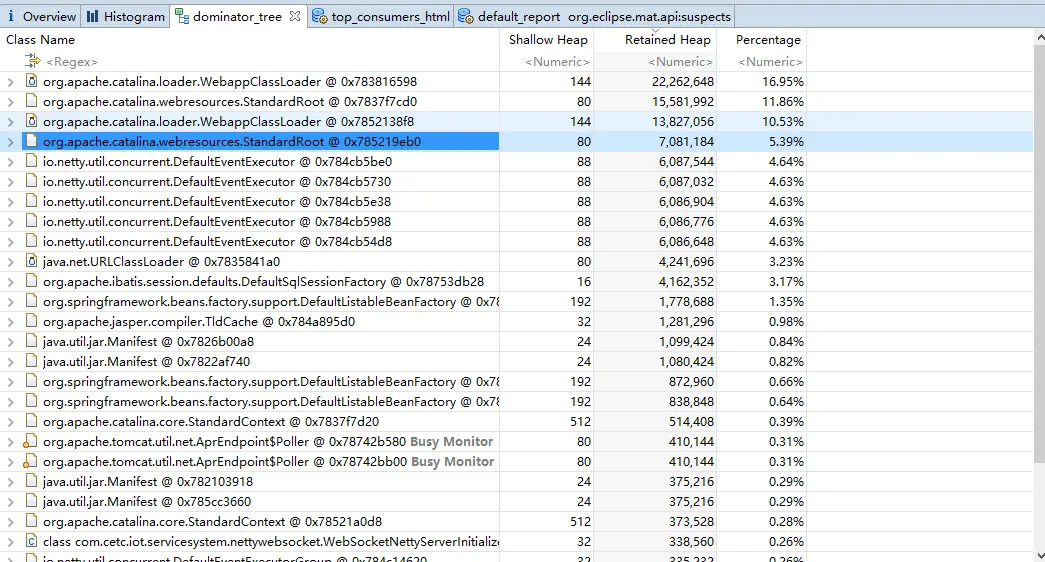Open the Histogram tab
The height and width of the screenshot is (562, 1045).
[125, 16]
